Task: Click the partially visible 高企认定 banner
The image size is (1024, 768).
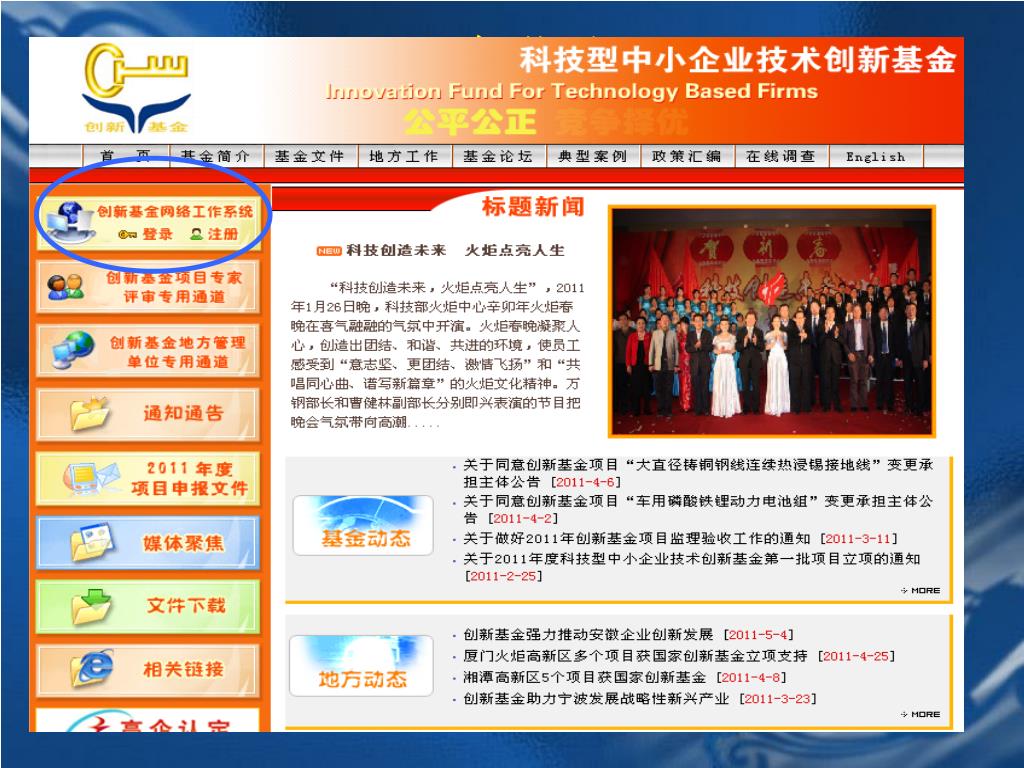Action: tap(148, 720)
